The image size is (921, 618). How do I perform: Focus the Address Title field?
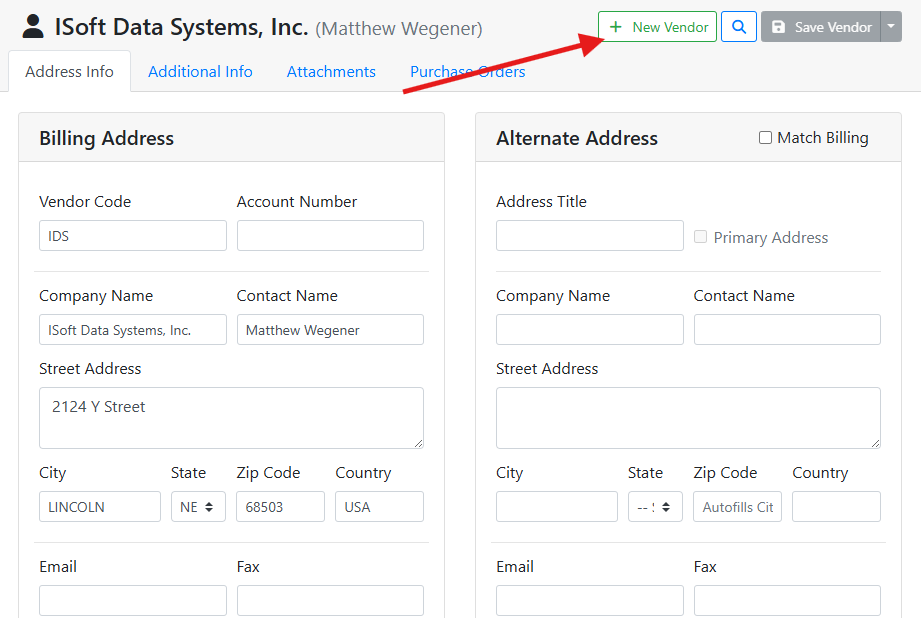589,236
